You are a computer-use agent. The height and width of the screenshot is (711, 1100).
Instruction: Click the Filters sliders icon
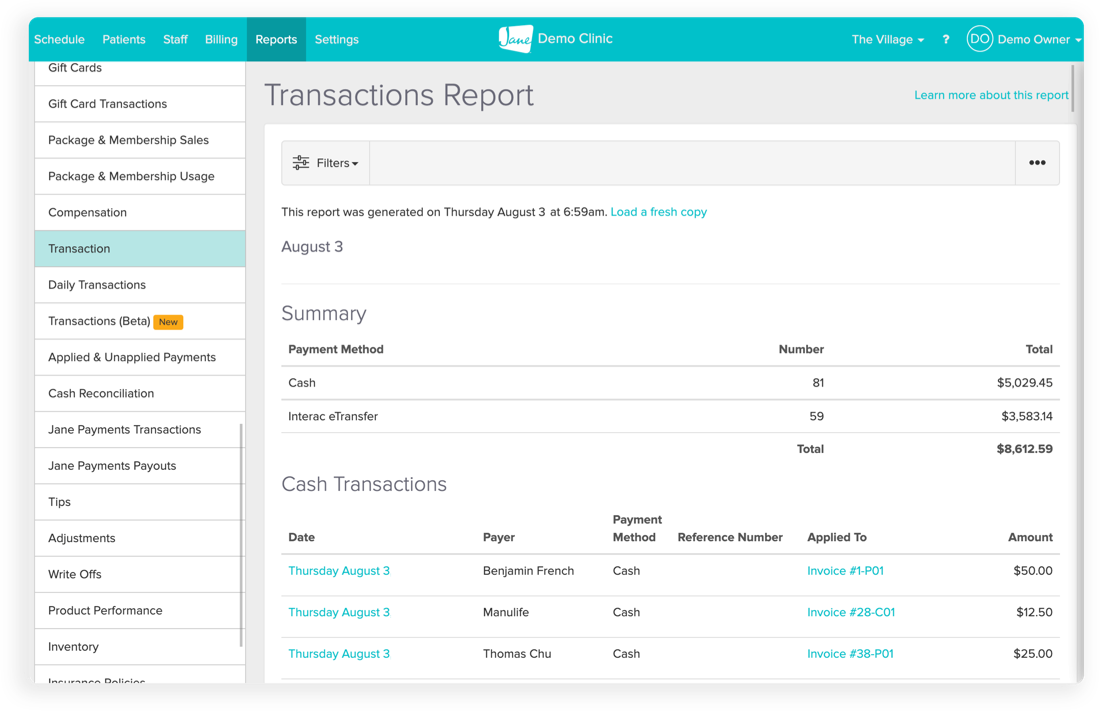pos(301,163)
